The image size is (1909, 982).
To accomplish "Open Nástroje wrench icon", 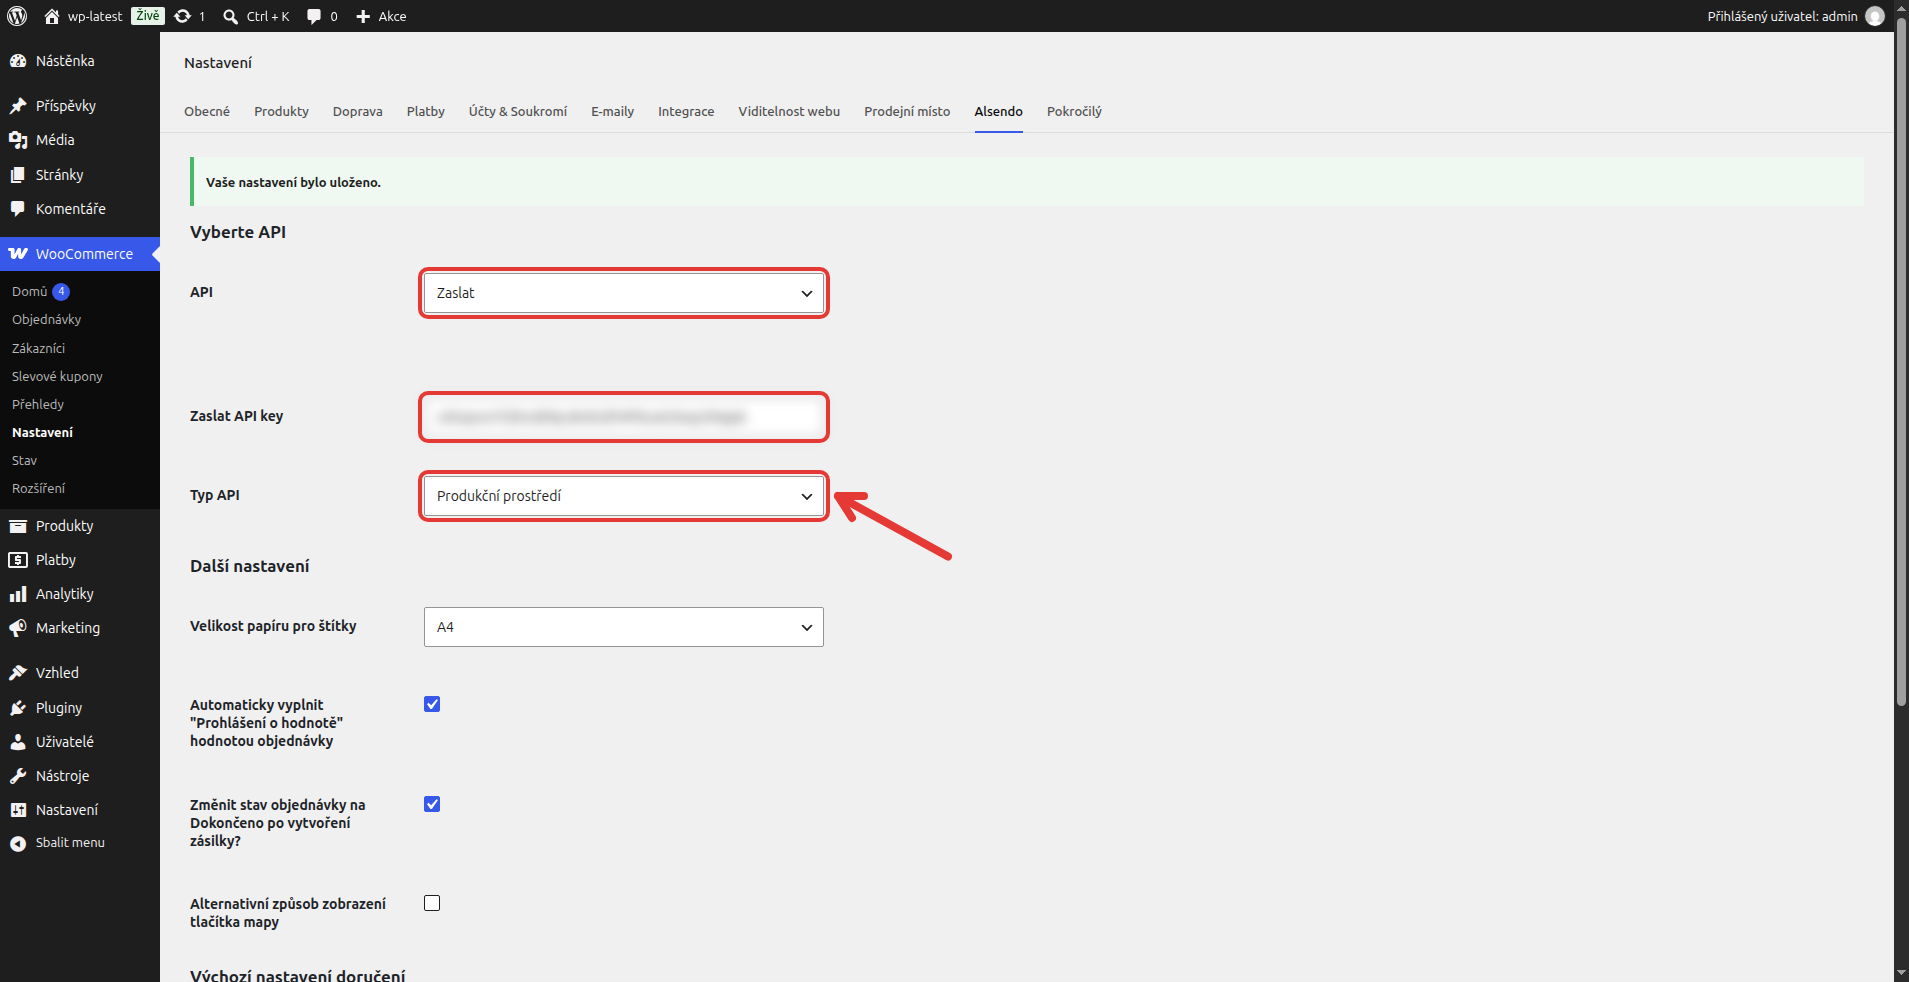I will pos(18,776).
